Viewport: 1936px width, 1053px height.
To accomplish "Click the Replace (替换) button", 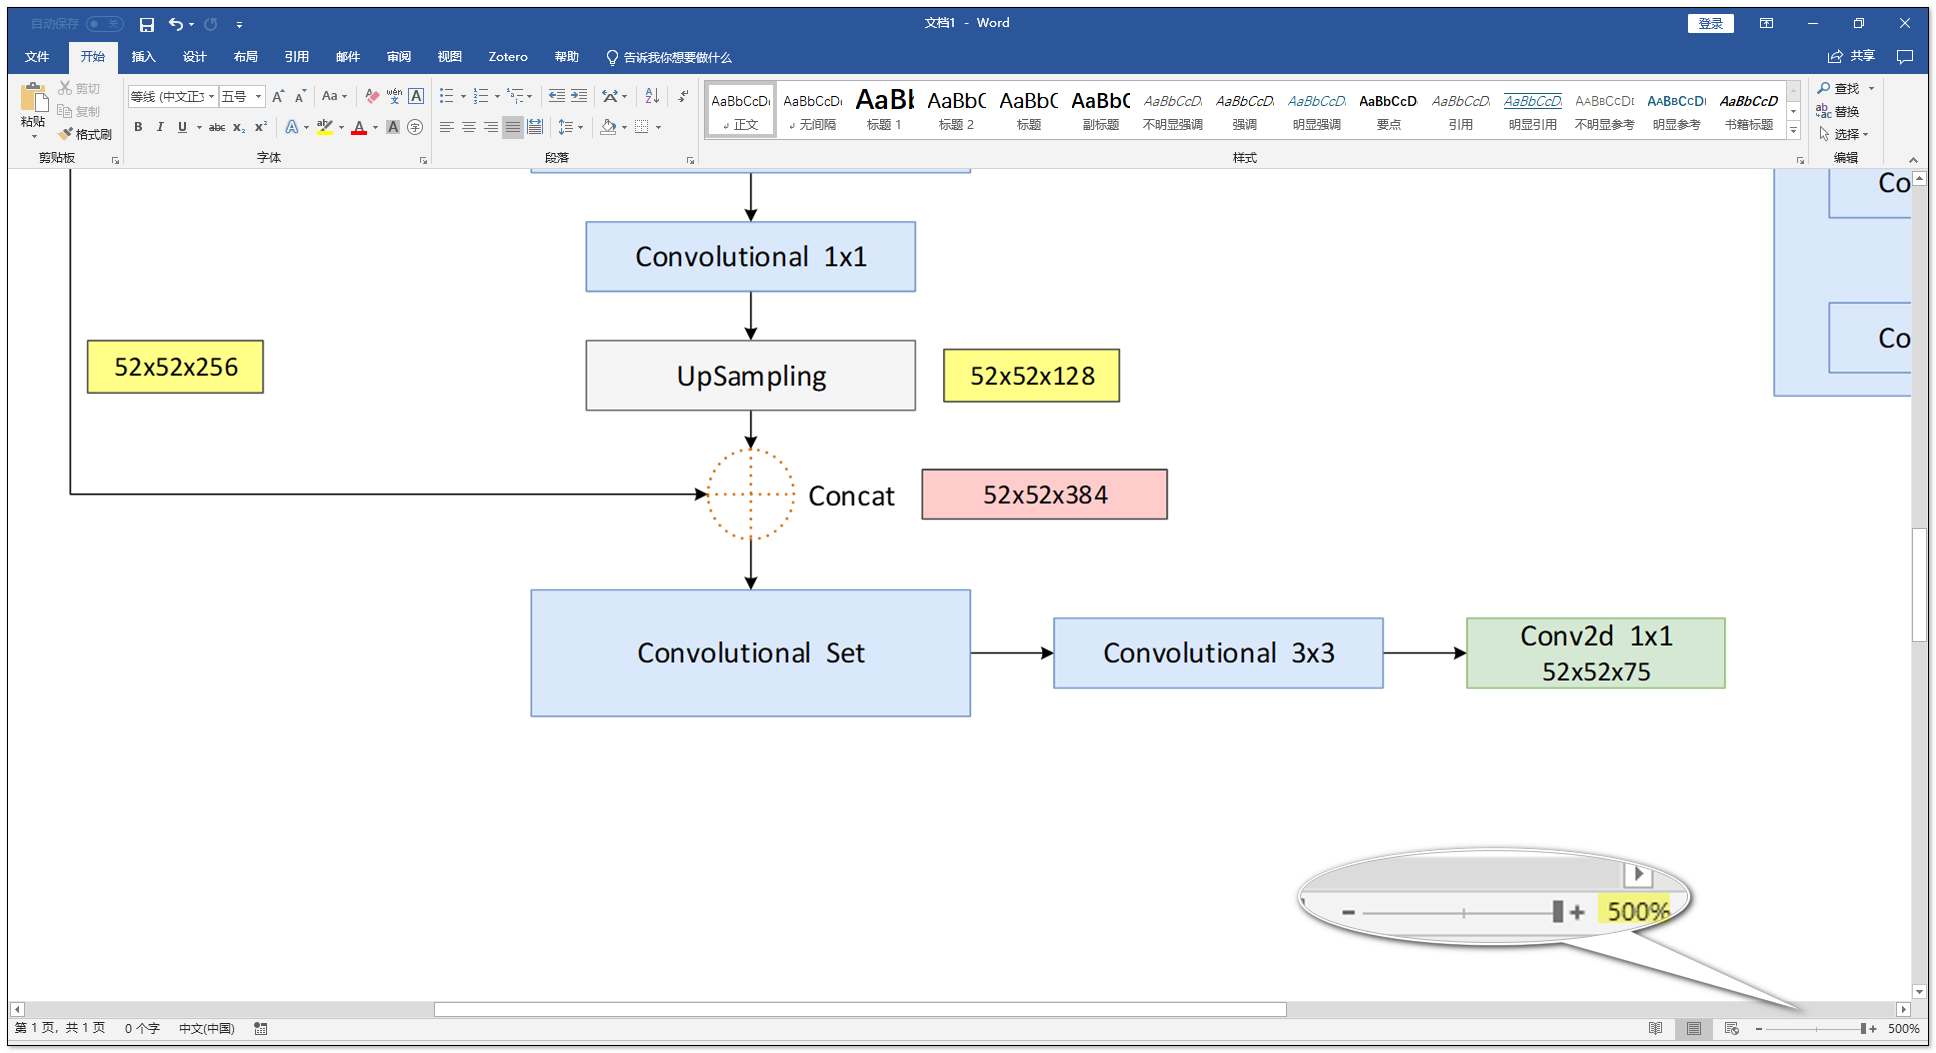I will [1838, 111].
